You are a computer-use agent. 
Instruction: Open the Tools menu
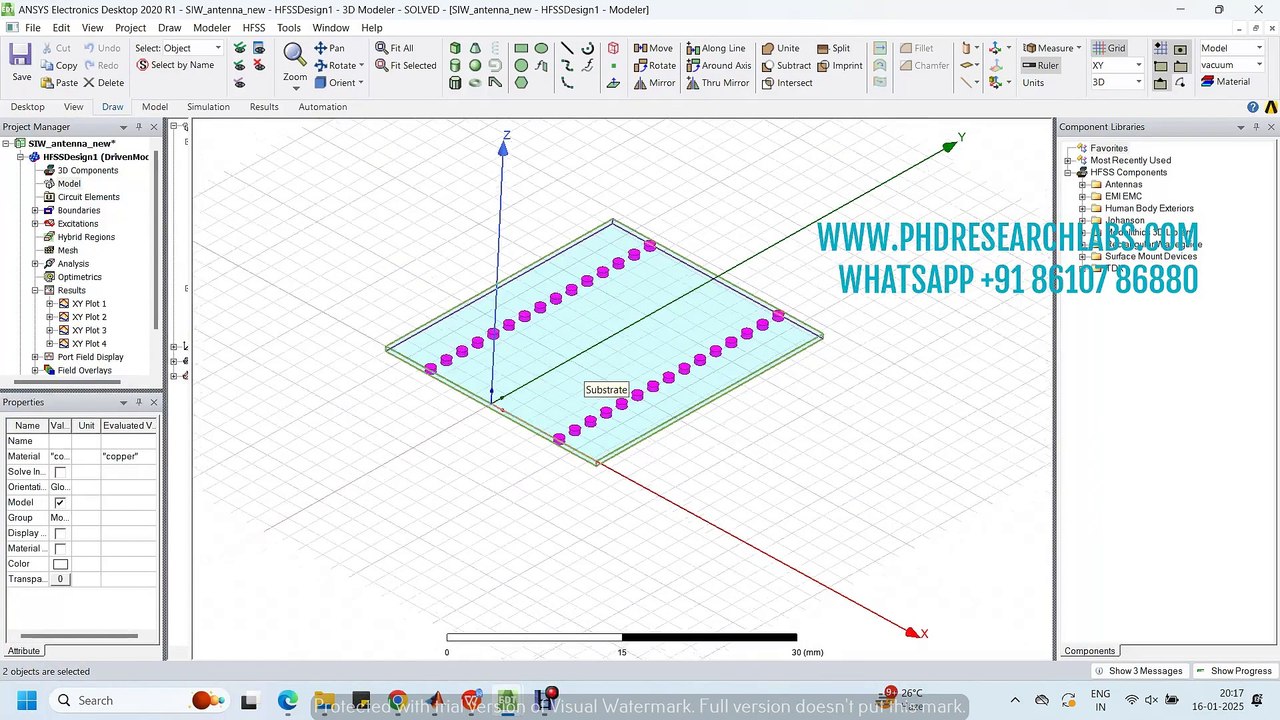289,28
